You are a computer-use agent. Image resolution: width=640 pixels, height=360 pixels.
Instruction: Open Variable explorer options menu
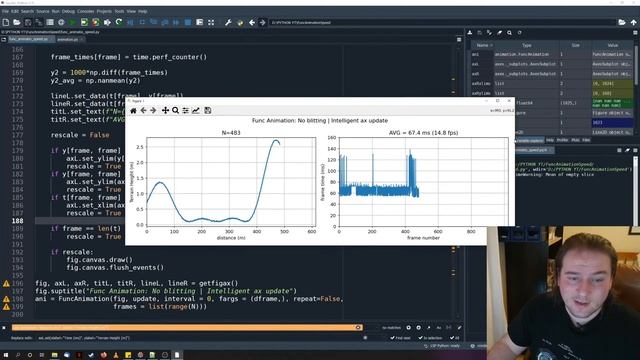tap(635, 33)
